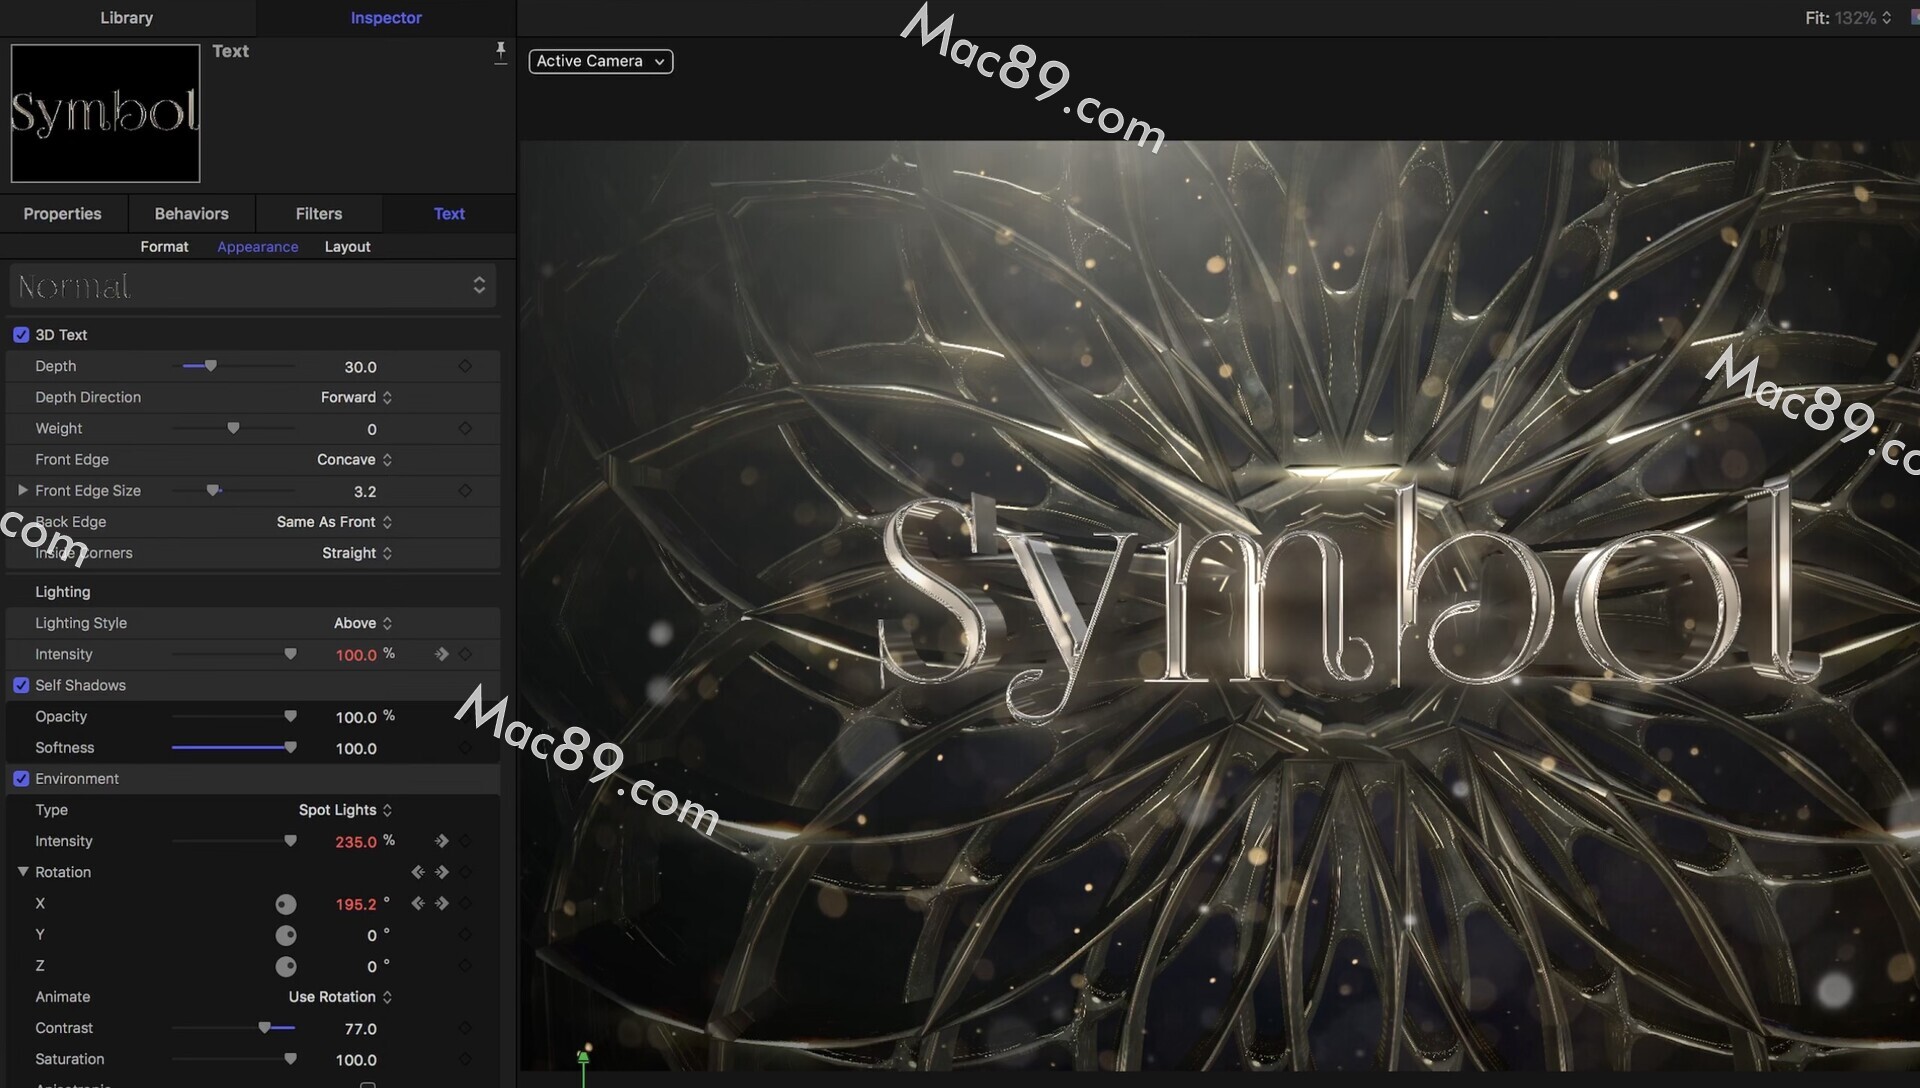
Task: Click the pin icon in Inspector header
Action: click(500, 52)
